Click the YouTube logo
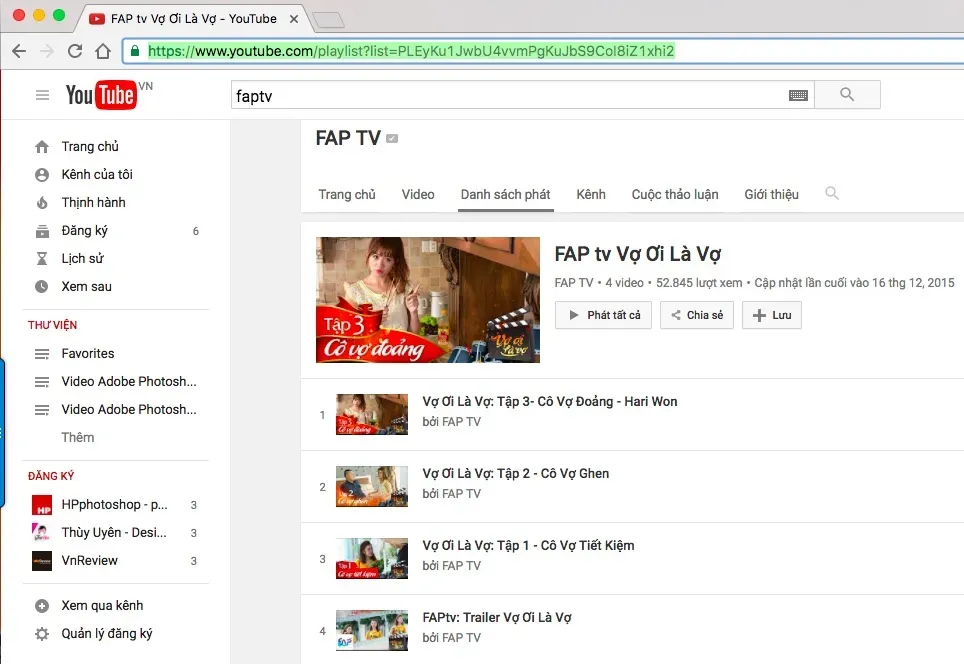This screenshot has width=964, height=664. [x=101, y=95]
